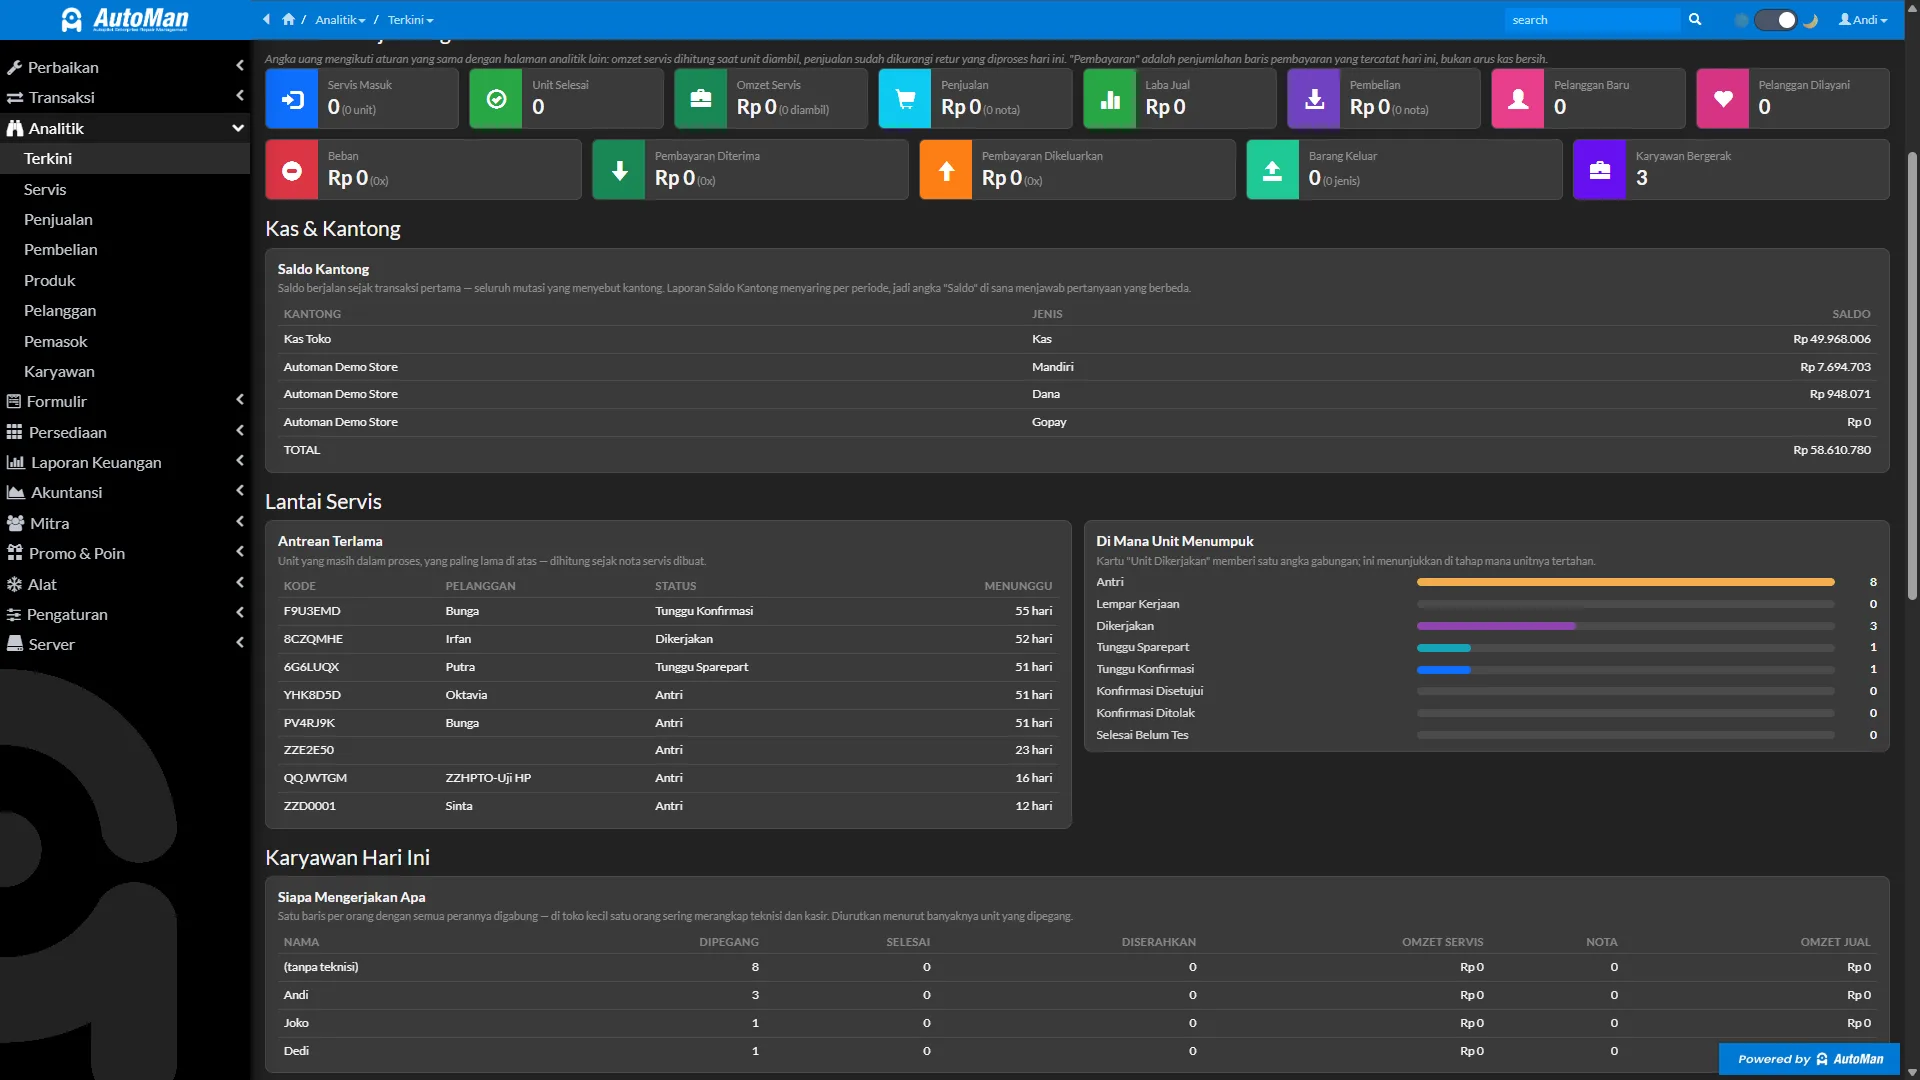Viewport: 1920px width, 1080px height.
Task: Click employee name Joko in the table
Action: [296, 1023]
